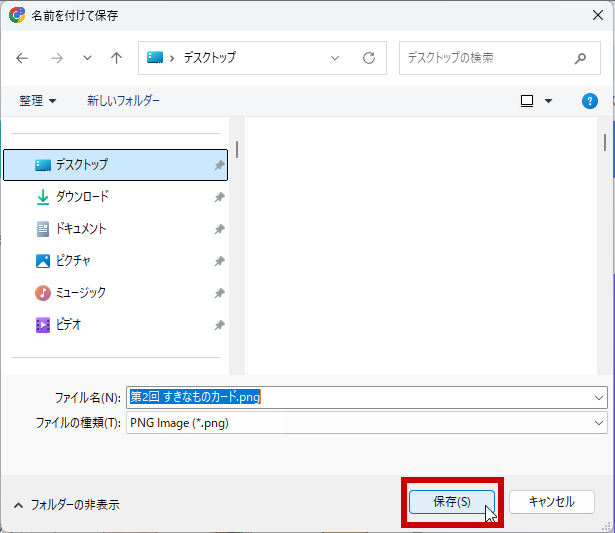The image size is (615, 533).
Task: Click the file list scrollbar
Action: click(x=605, y=143)
